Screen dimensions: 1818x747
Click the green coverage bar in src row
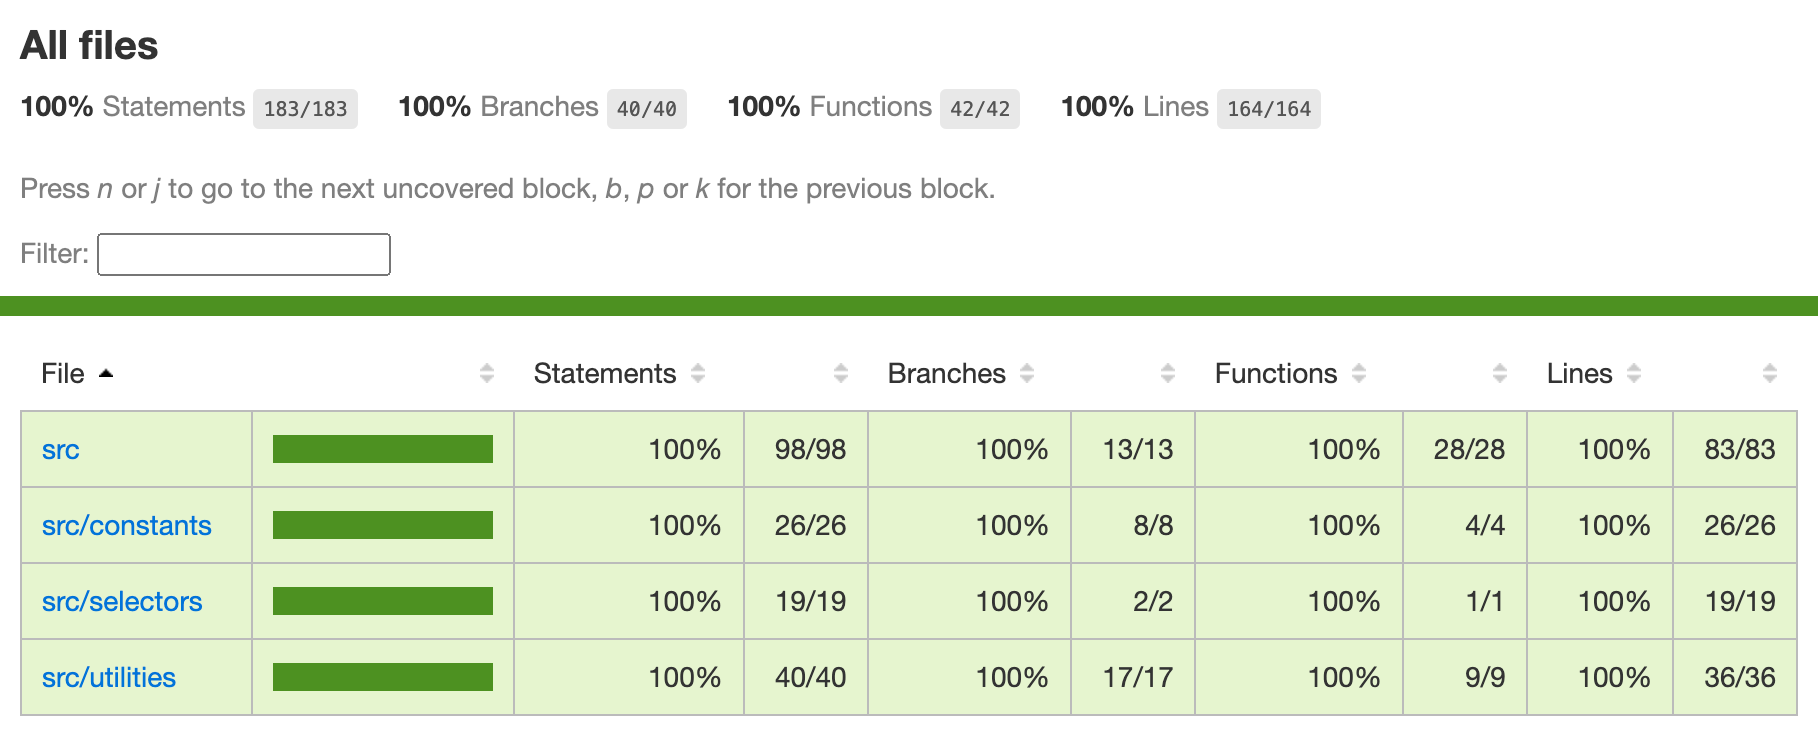click(382, 450)
